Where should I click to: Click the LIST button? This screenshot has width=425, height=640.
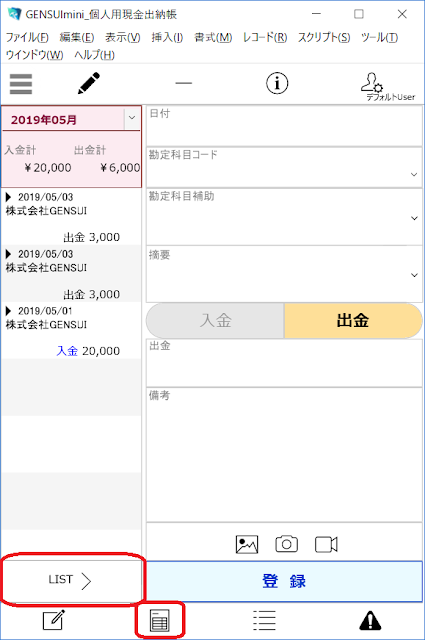(71, 580)
